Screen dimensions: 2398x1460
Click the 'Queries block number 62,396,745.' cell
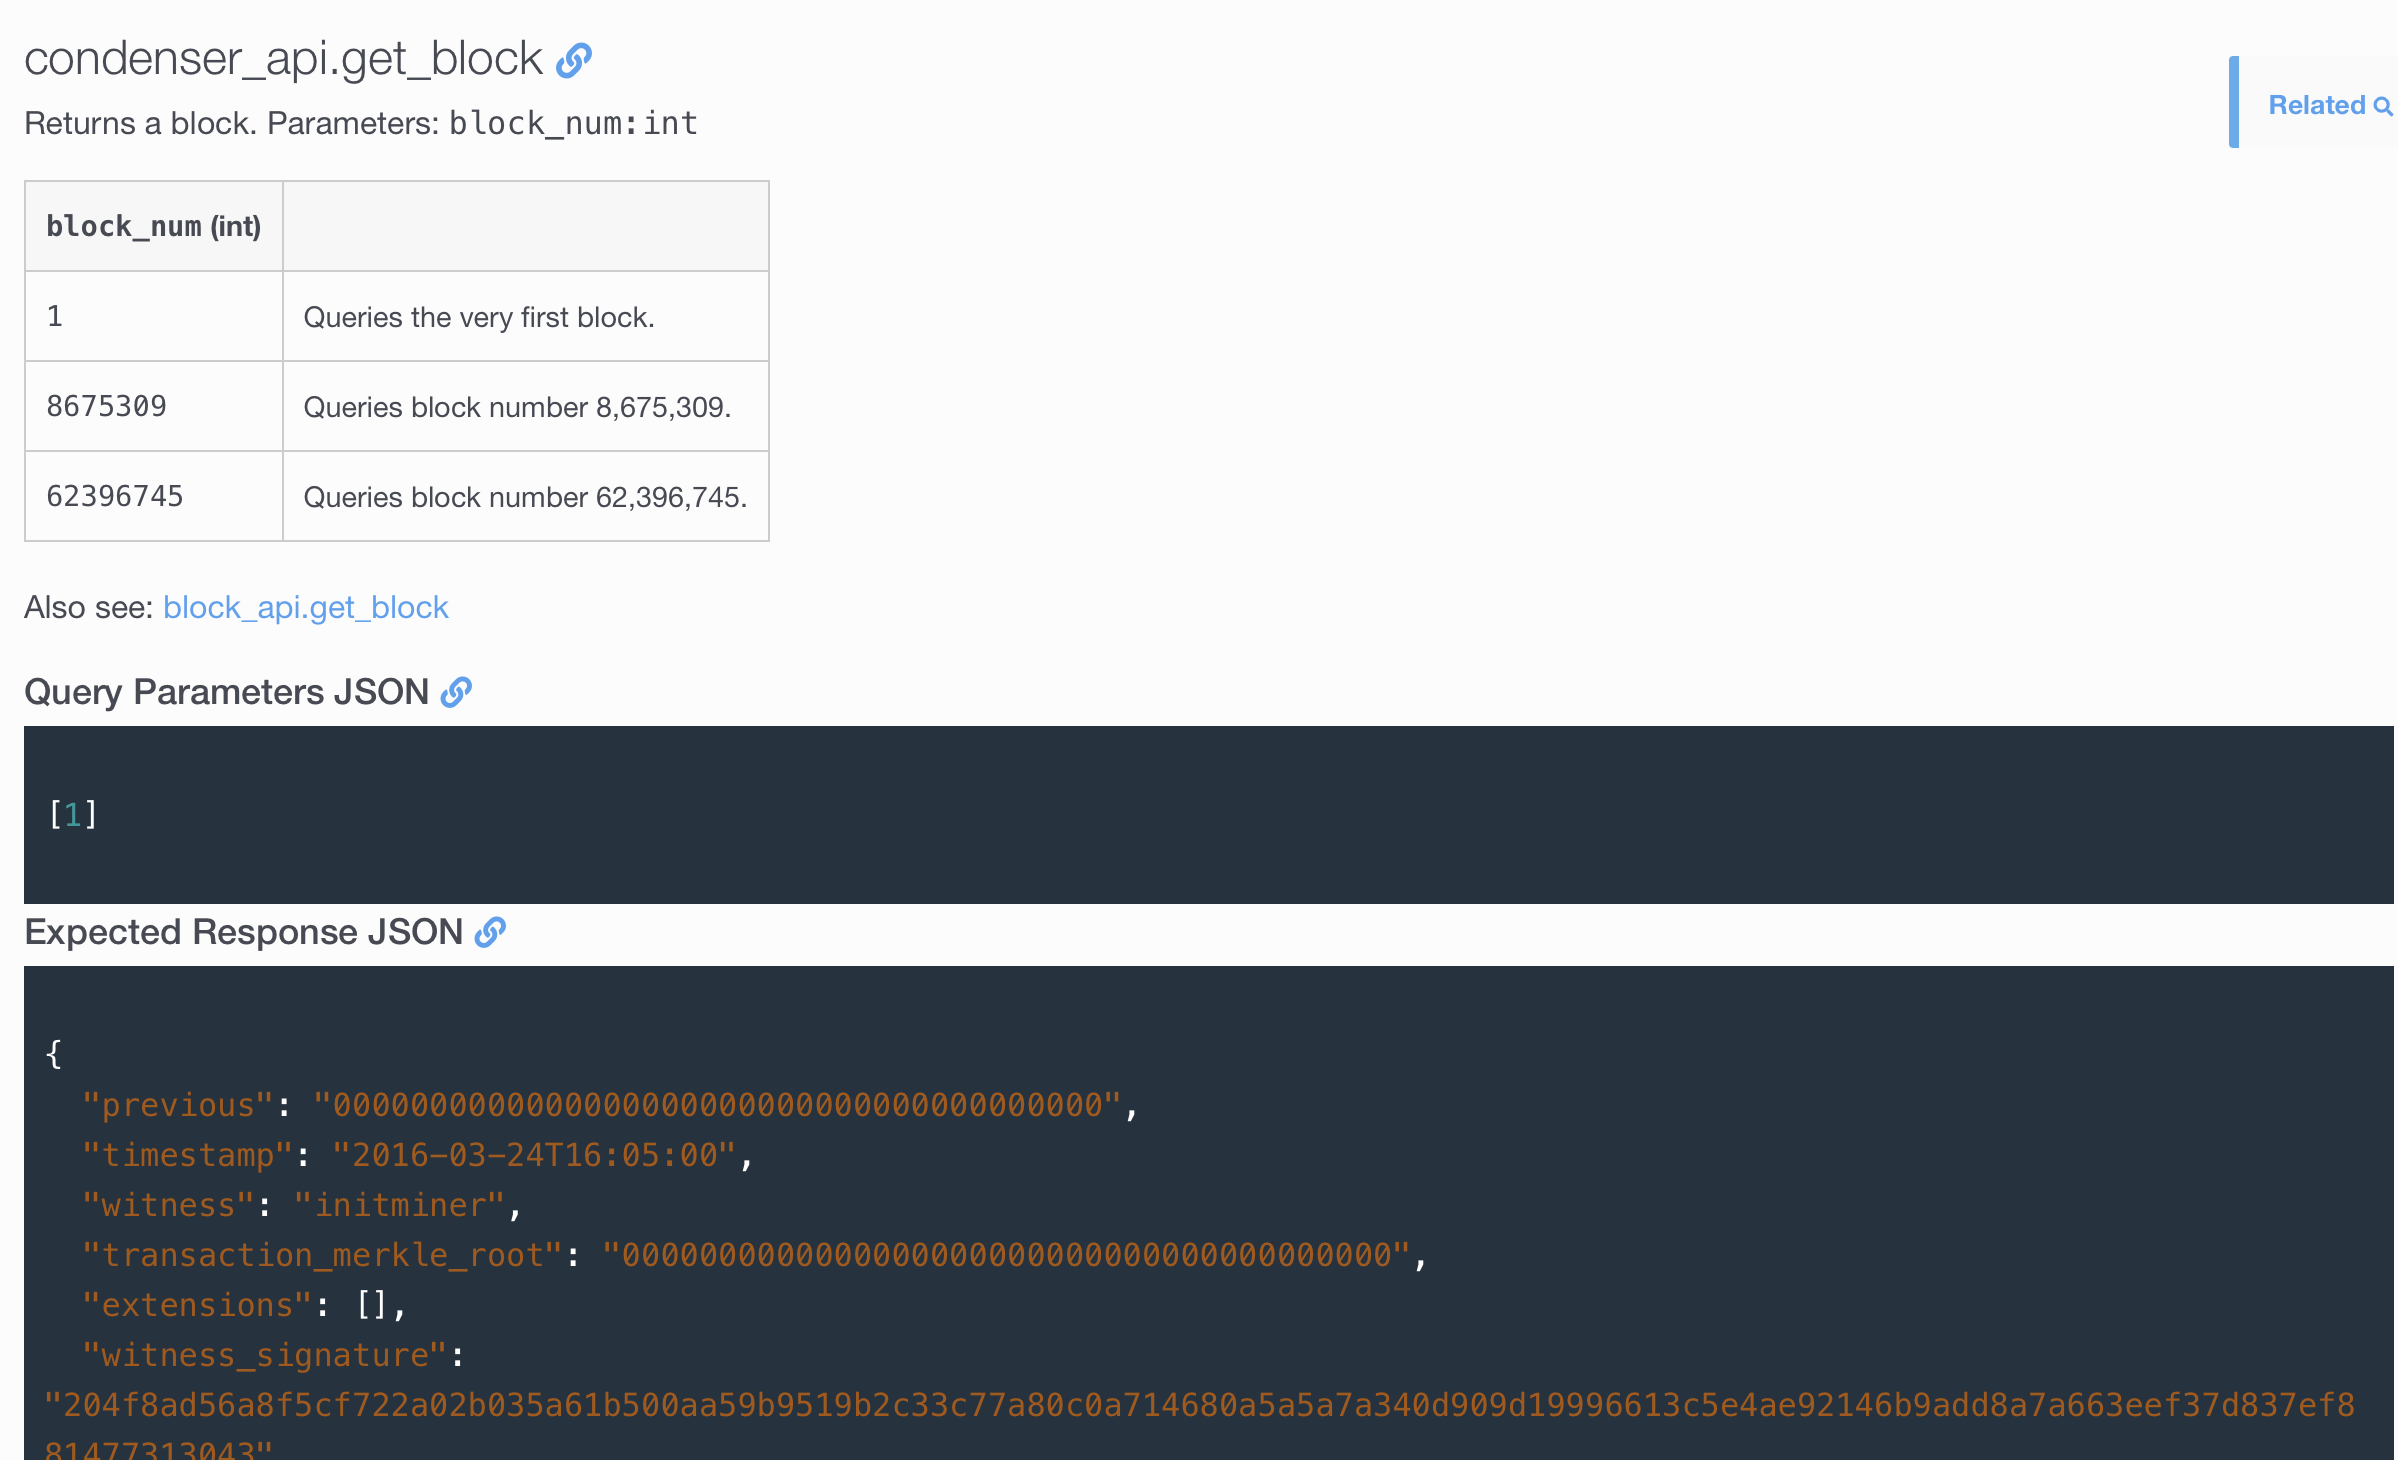click(525, 497)
